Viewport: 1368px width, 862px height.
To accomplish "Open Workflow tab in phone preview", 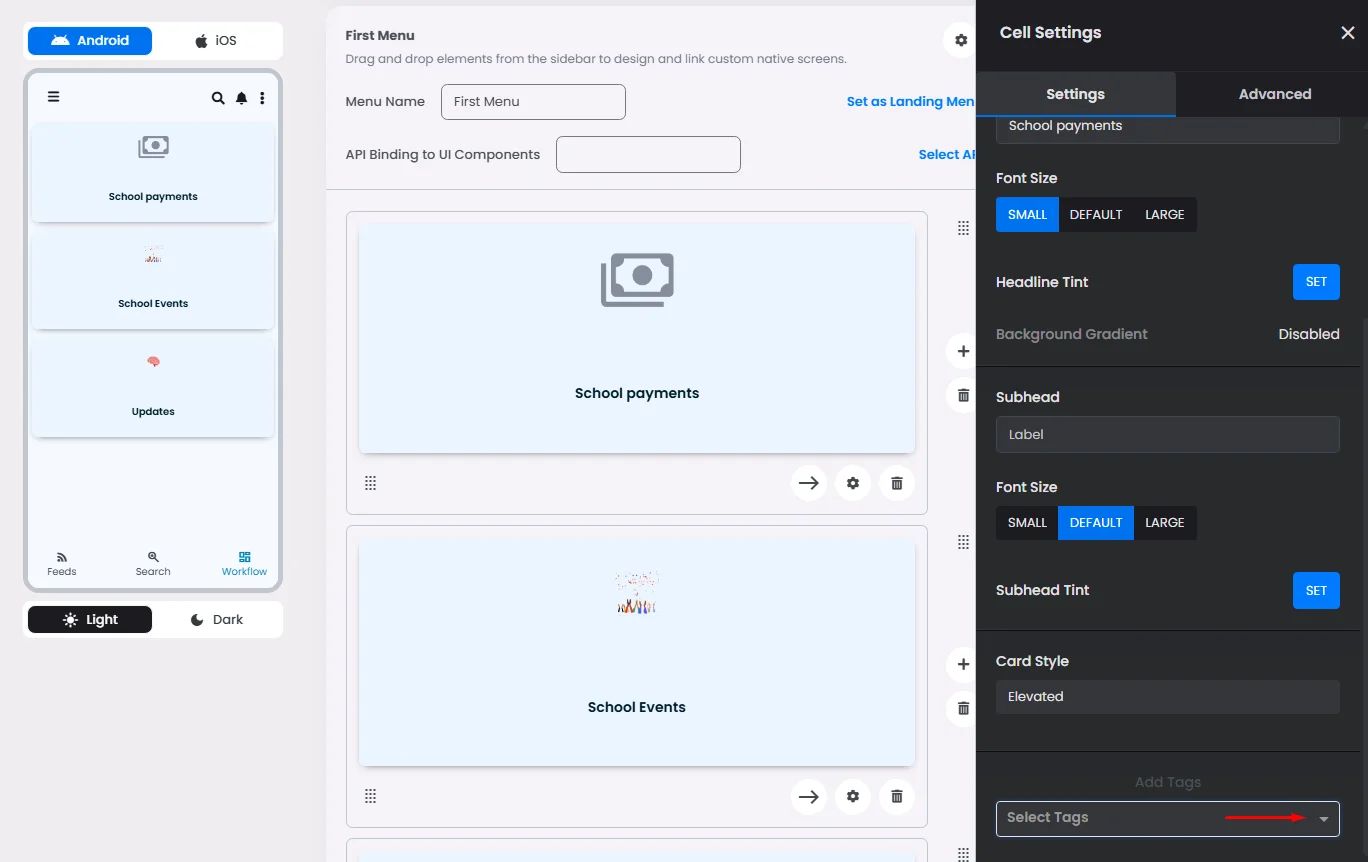I will (244, 563).
